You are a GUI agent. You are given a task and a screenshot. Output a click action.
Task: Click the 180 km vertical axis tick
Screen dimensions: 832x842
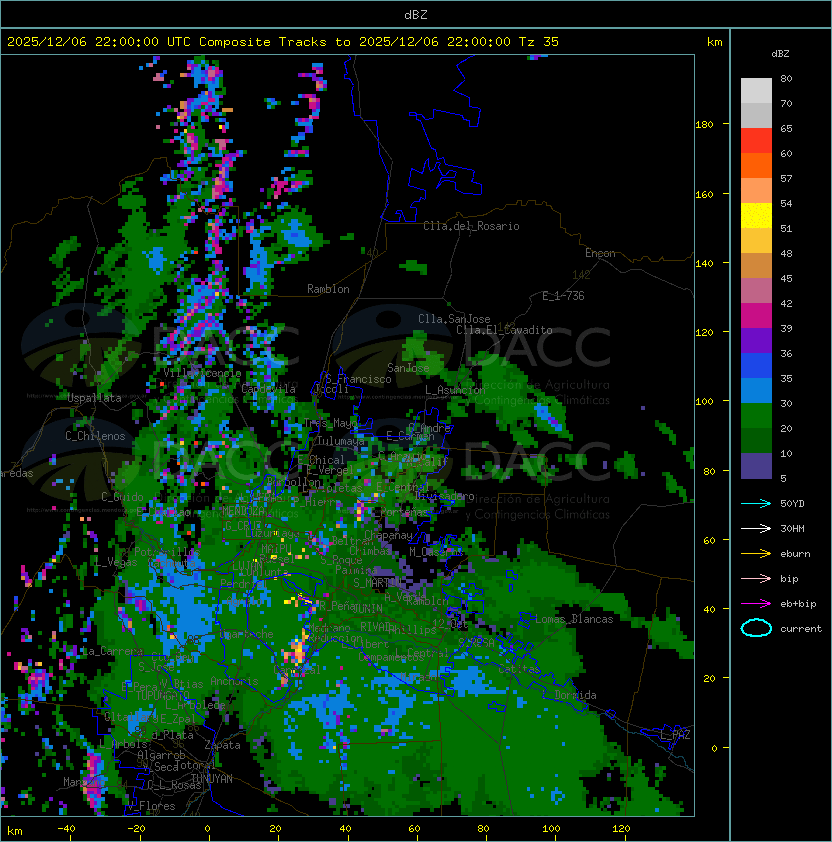[704, 125]
